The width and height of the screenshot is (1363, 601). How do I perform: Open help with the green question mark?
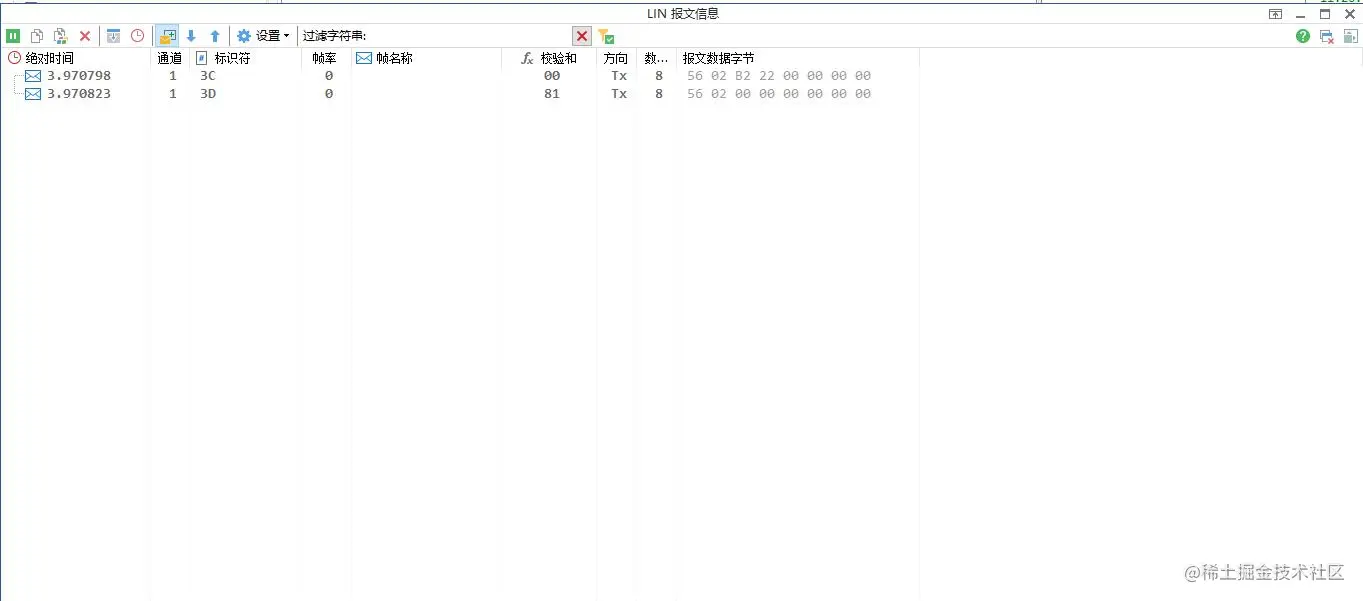click(1303, 36)
